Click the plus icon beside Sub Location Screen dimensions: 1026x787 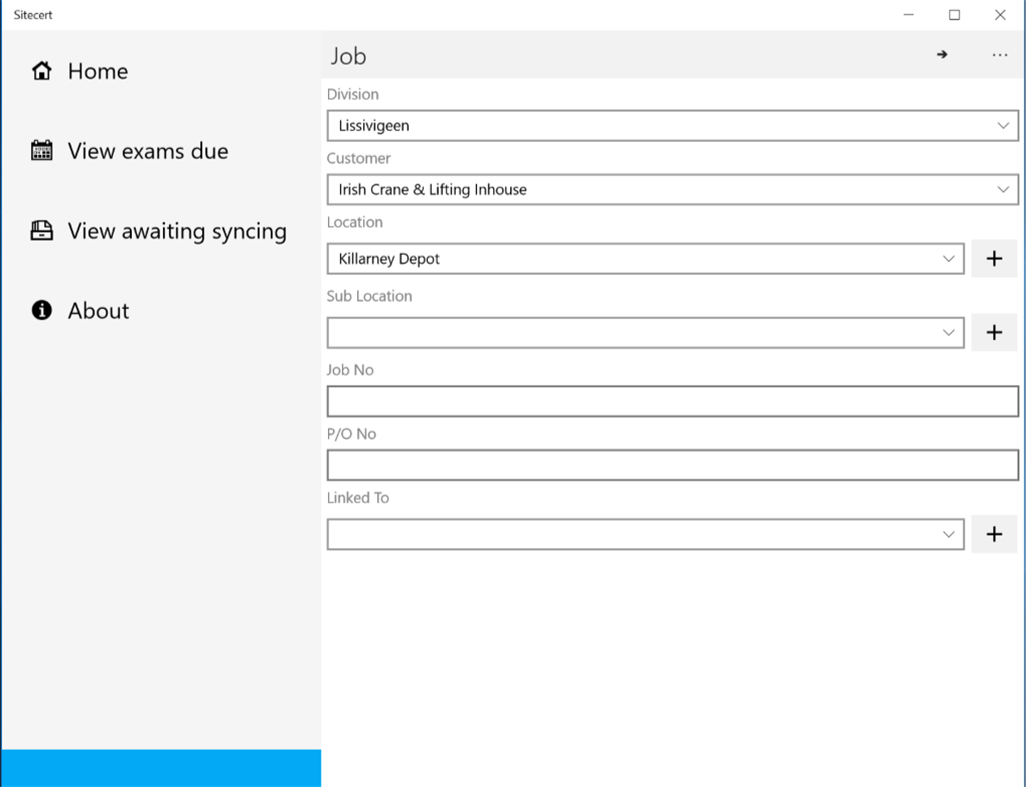pos(994,332)
